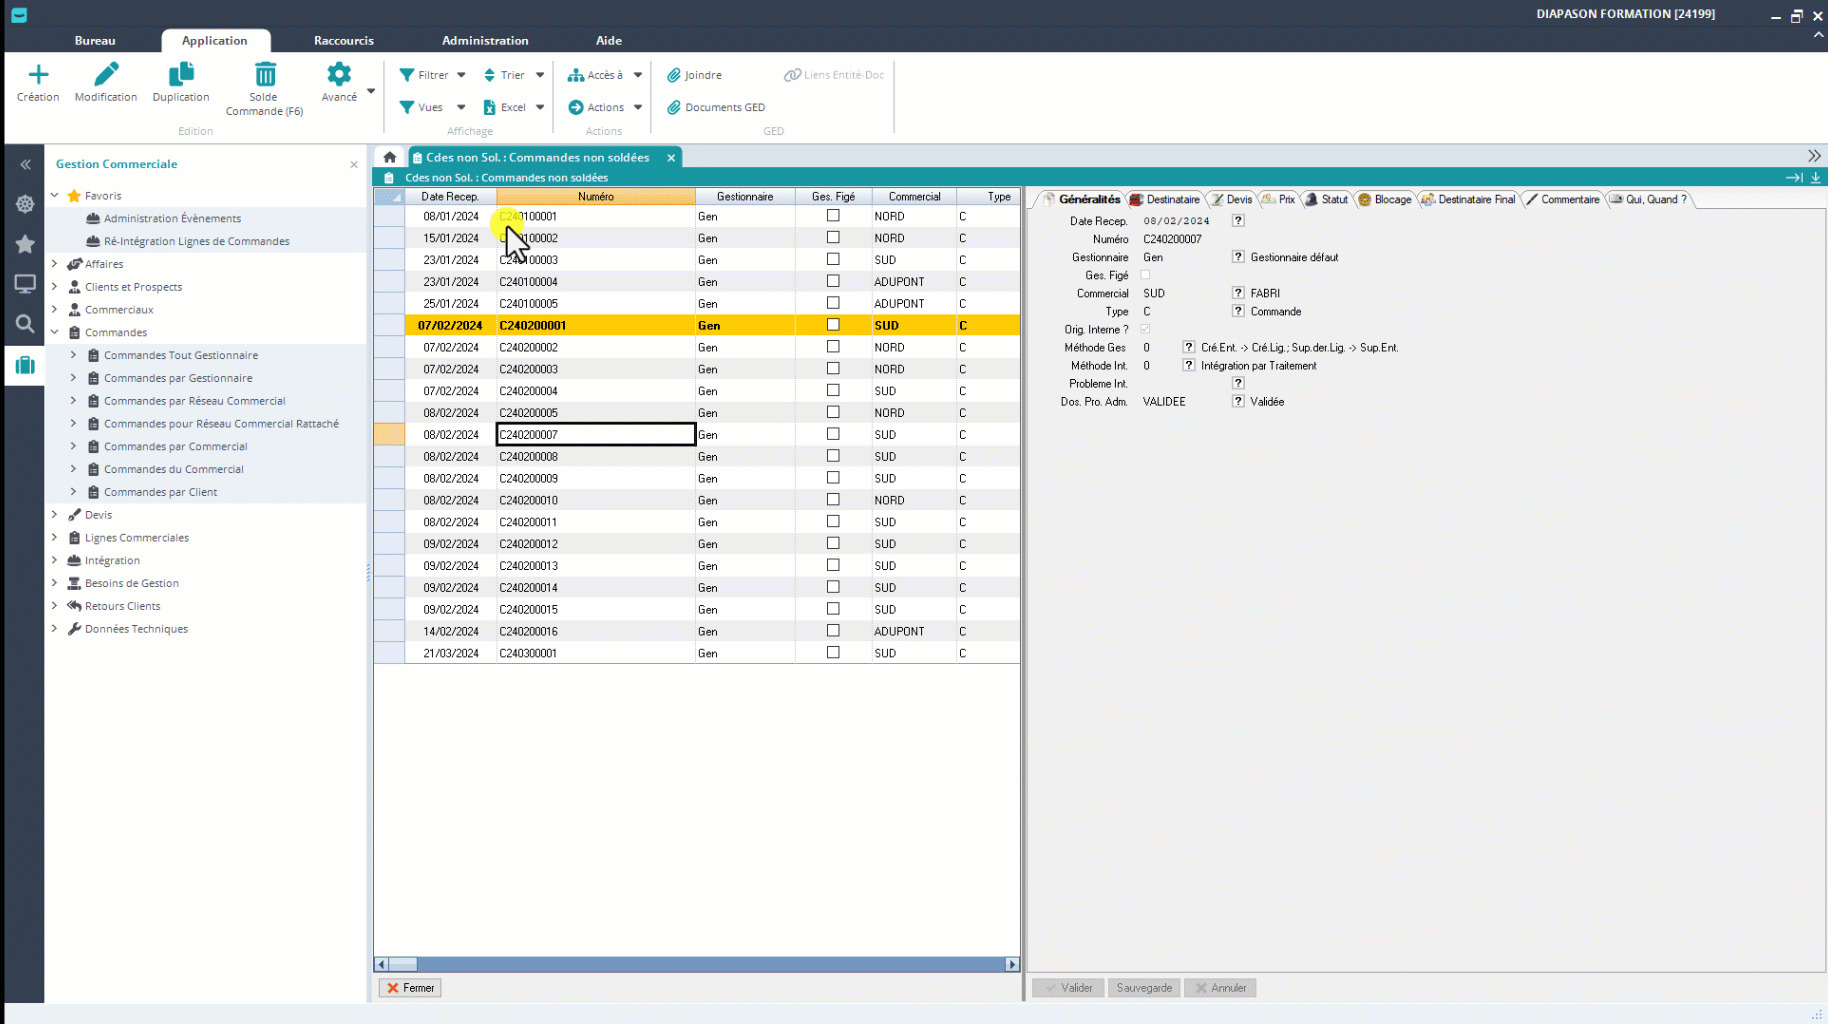This screenshot has height=1024, width=1828.
Task: Collapse the sidebar with double-chevron icon
Action: [x=26, y=164]
